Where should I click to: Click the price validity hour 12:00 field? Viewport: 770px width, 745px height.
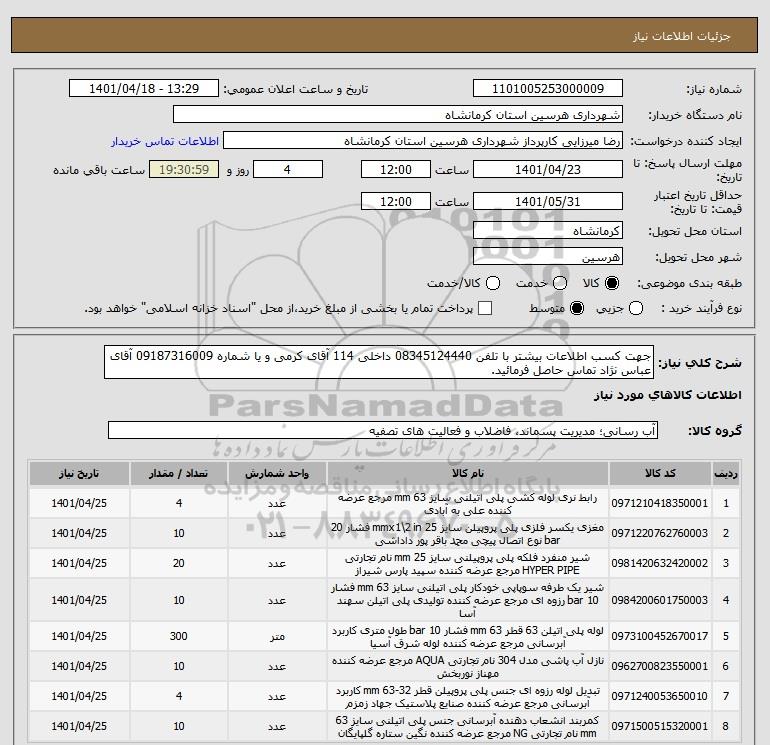click(x=395, y=201)
